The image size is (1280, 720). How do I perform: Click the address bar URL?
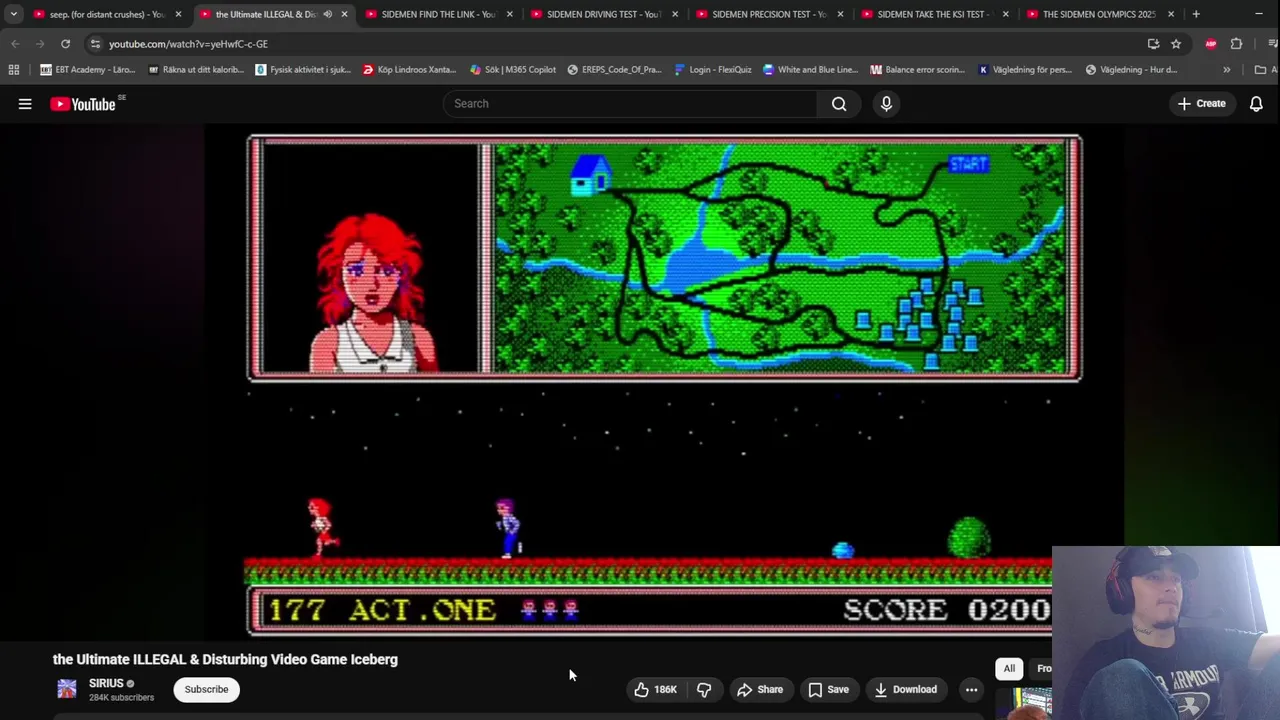point(188,44)
